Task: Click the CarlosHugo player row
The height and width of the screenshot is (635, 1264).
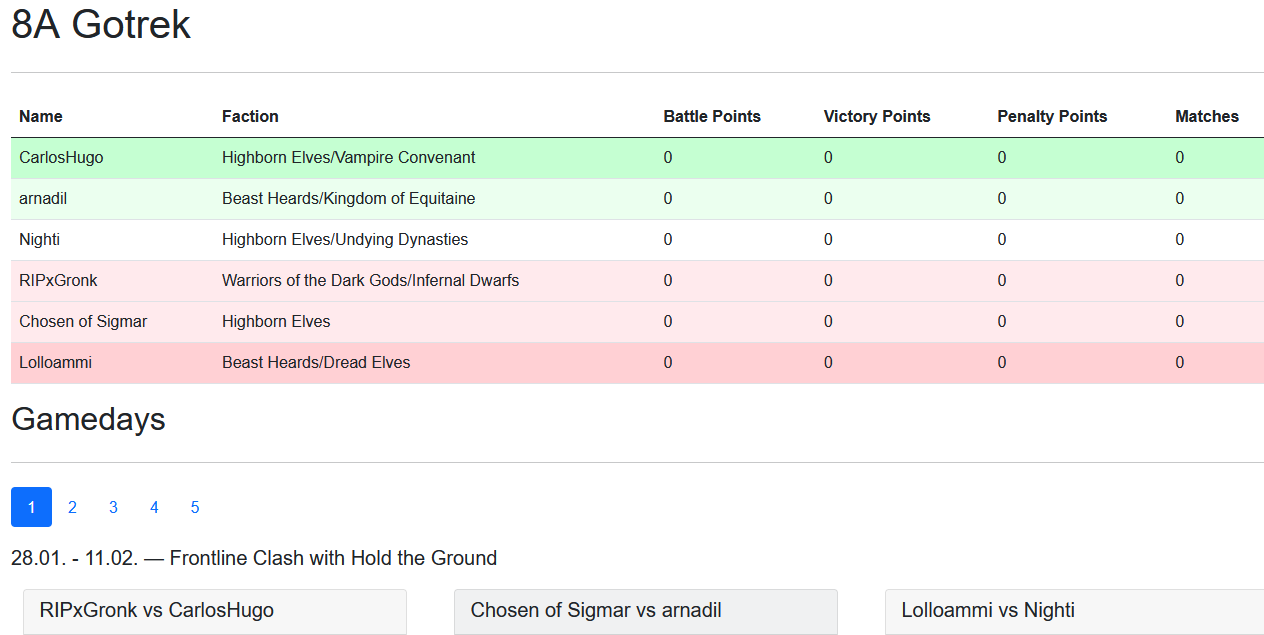Action: [x=637, y=158]
